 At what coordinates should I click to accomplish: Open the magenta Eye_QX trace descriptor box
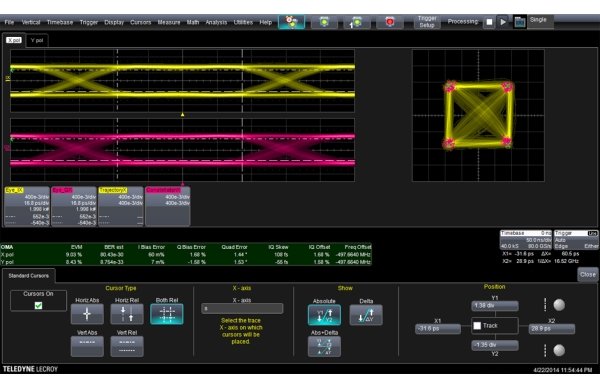(x=74, y=206)
